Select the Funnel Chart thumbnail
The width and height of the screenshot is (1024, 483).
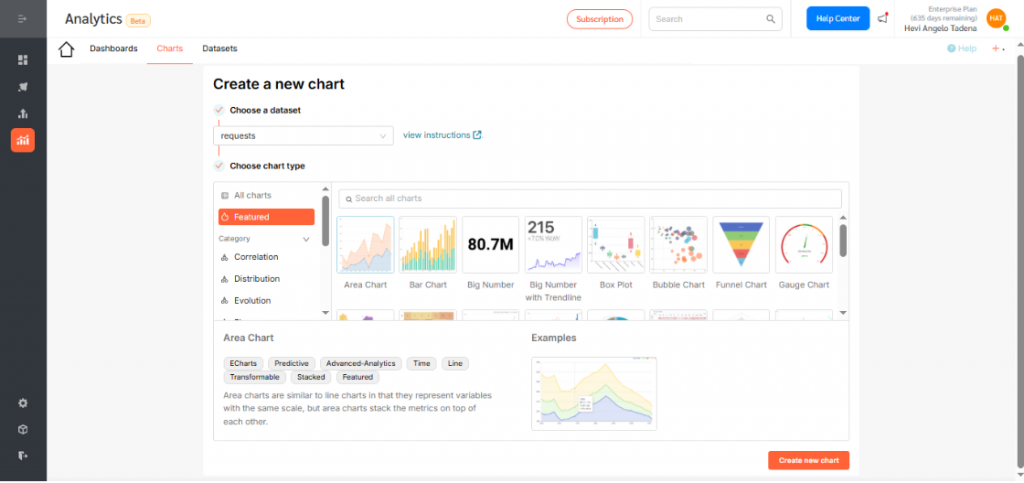[741, 245]
